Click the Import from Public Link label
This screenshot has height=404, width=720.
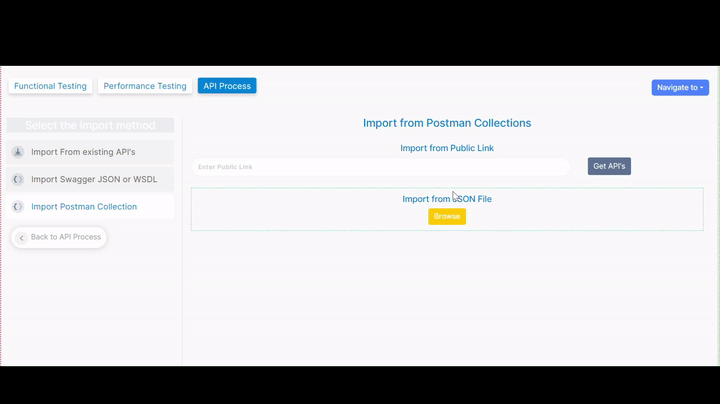click(x=447, y=148)
